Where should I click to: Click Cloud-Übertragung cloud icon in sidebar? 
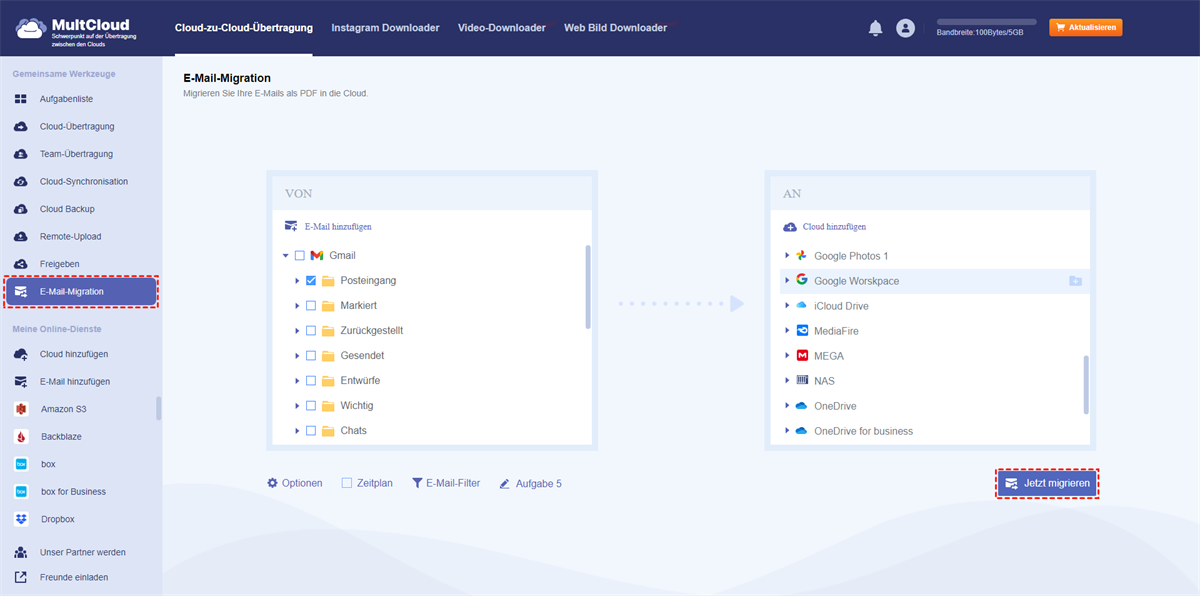20,127
